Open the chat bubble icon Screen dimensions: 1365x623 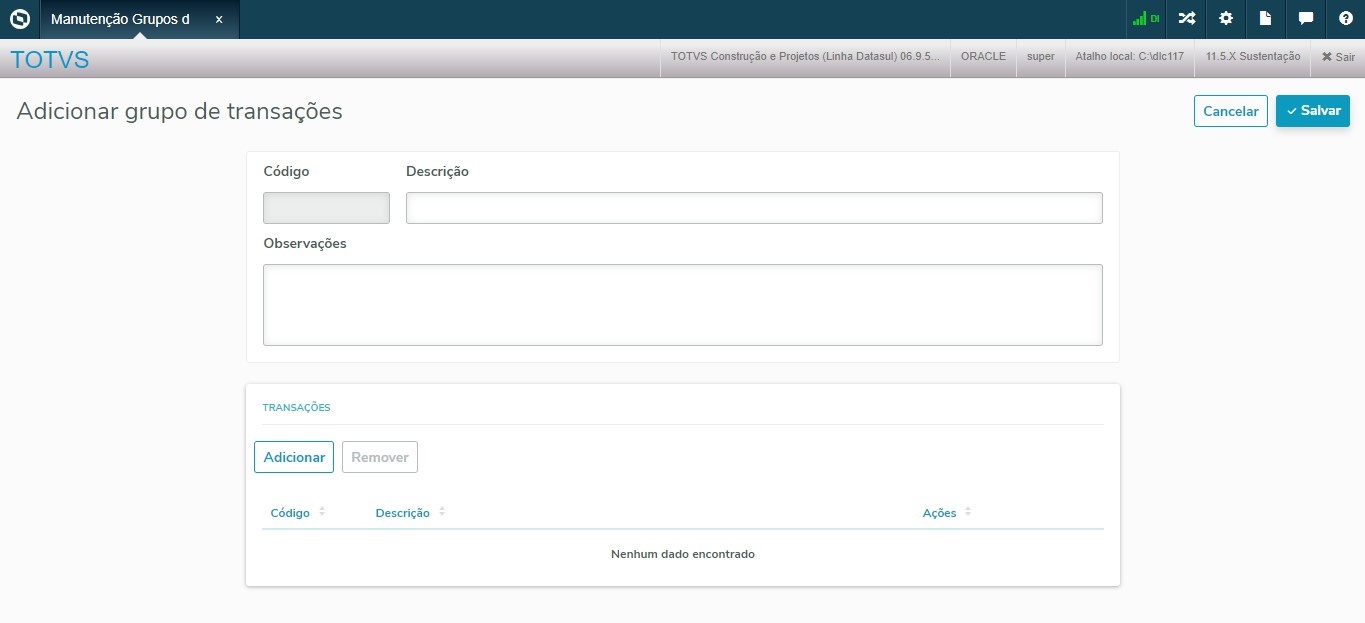1305,19
